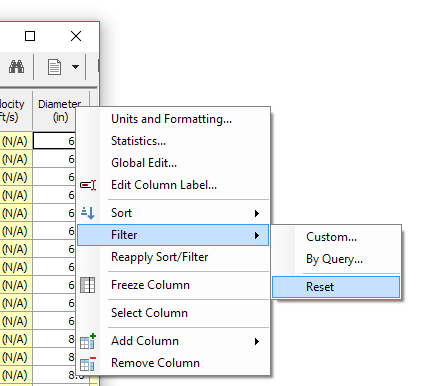The image size is (421, 386).
Task: Click the Edit Column Label icon
Action: pyautogui.click(x=88, y=185)
